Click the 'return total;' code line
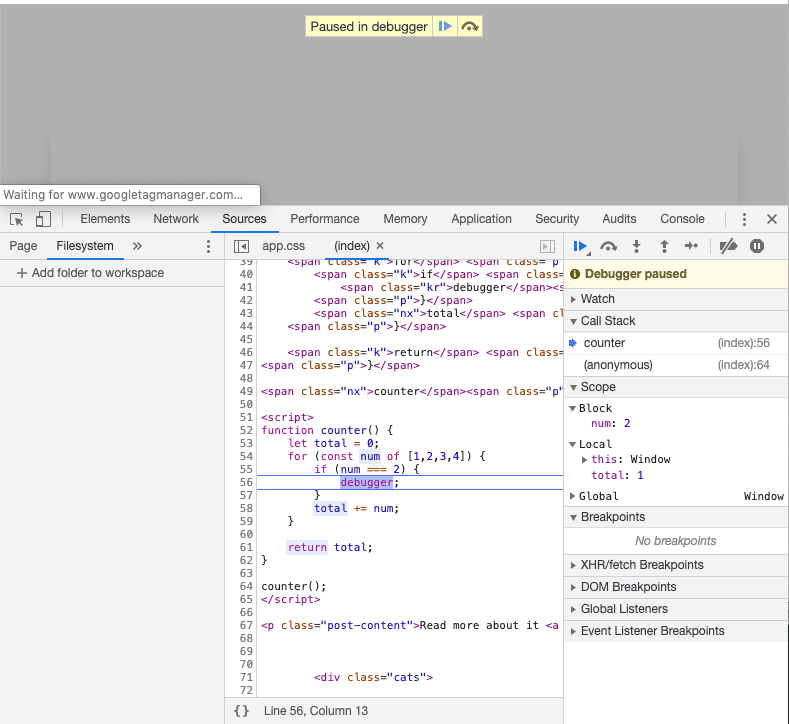This screenshot has width=789, height=724. [x=330, y=547]
